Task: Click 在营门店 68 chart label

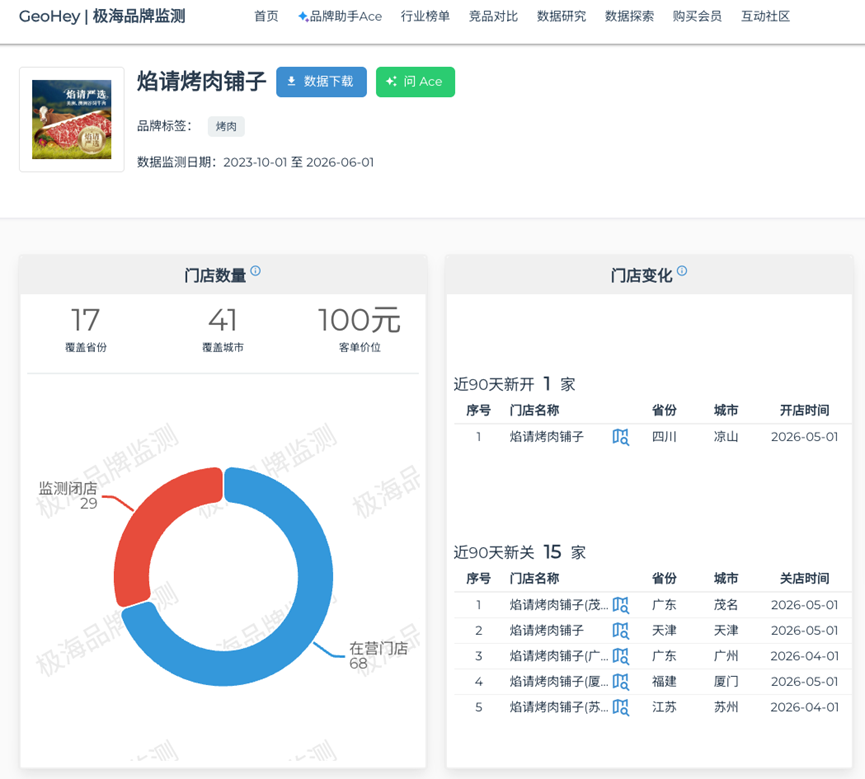Action: tap(378, 655)
